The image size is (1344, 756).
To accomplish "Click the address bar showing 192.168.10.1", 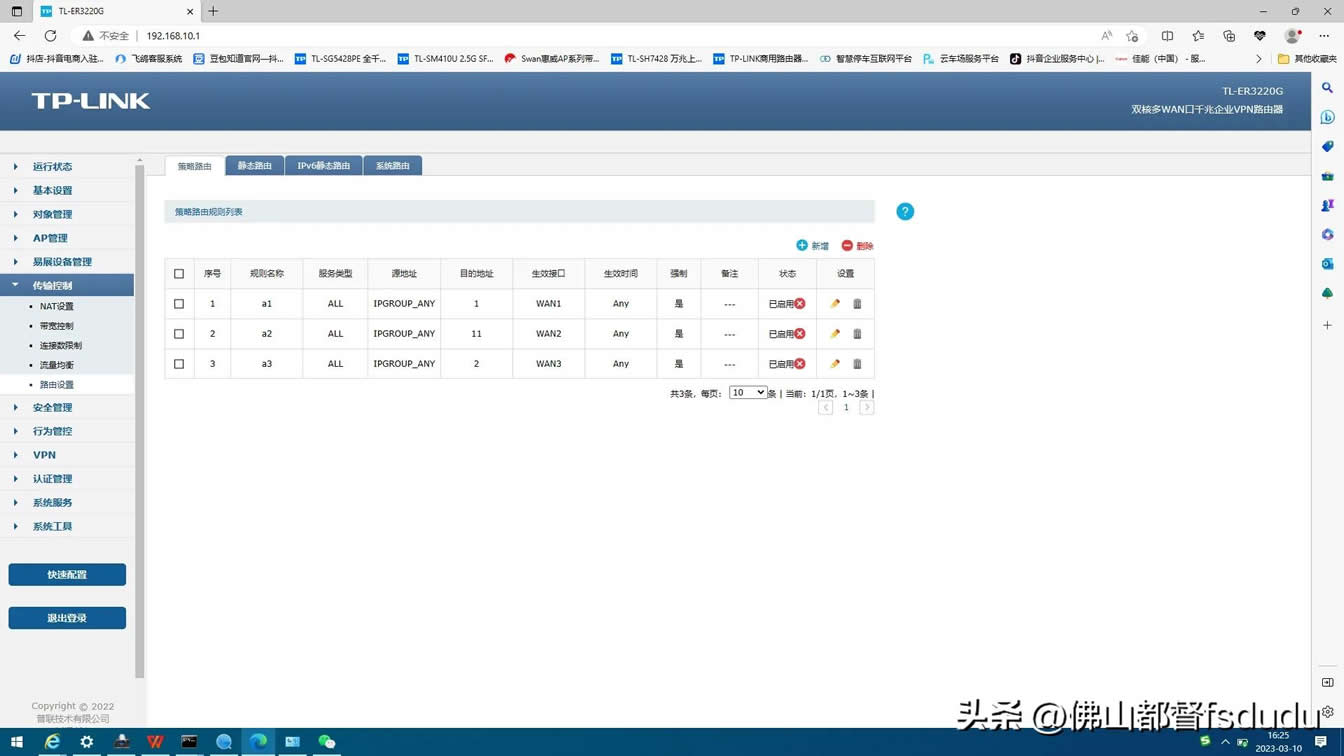I will pyautogui.click(x=400, y=36).
